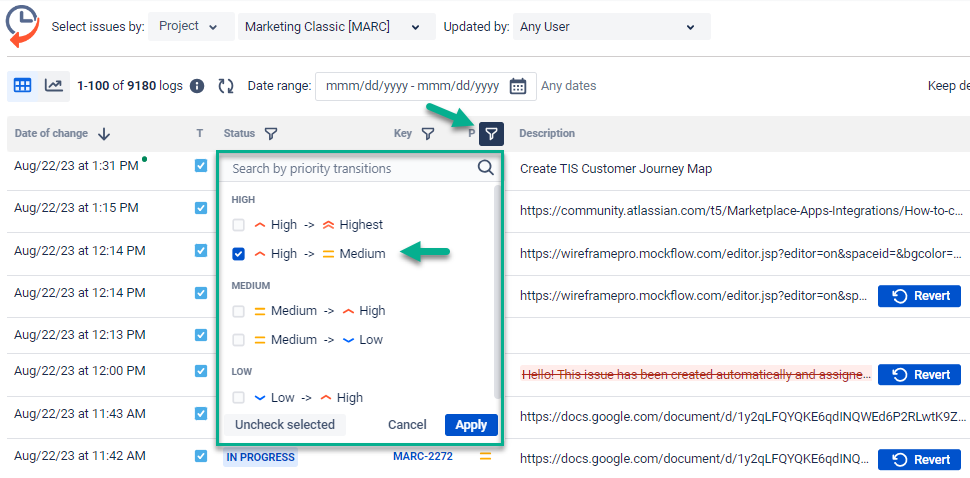The height and width of the screenshot is (478, 970).
Task: Toggle checkbox for 11:42 AM row
Action: point(200,456)
